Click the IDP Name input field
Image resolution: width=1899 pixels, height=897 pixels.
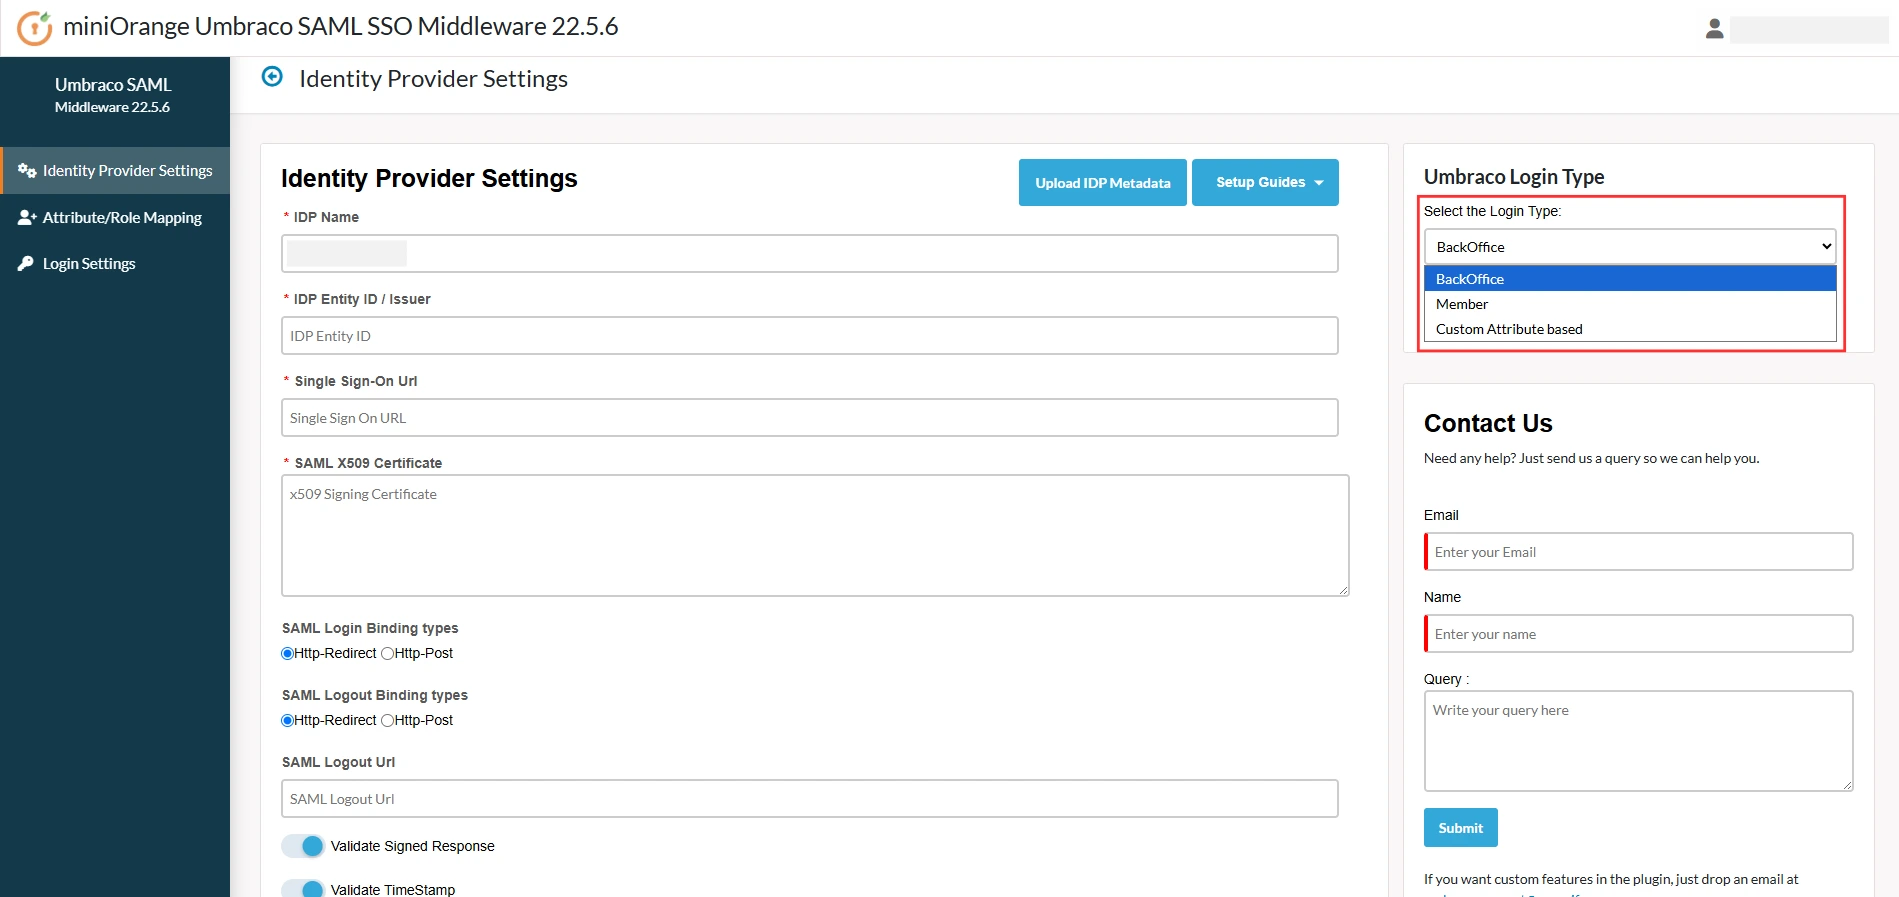click(x=810, y=254)
